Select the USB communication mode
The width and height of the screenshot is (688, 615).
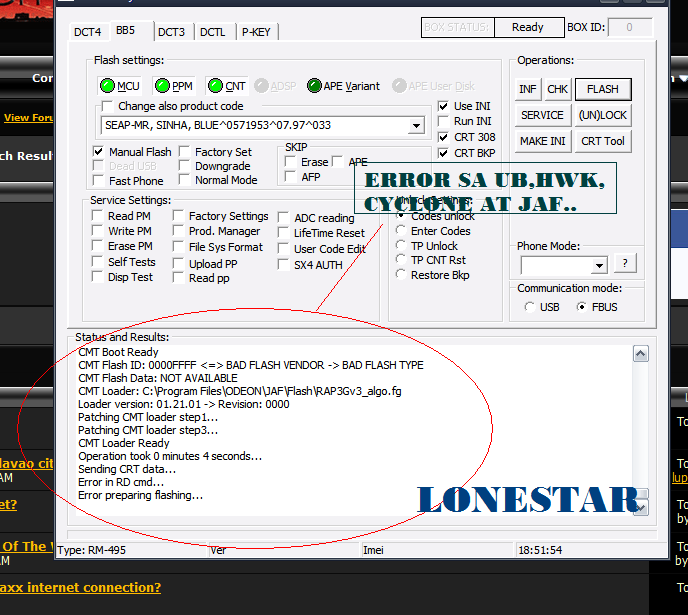click(x=530, y=307)
